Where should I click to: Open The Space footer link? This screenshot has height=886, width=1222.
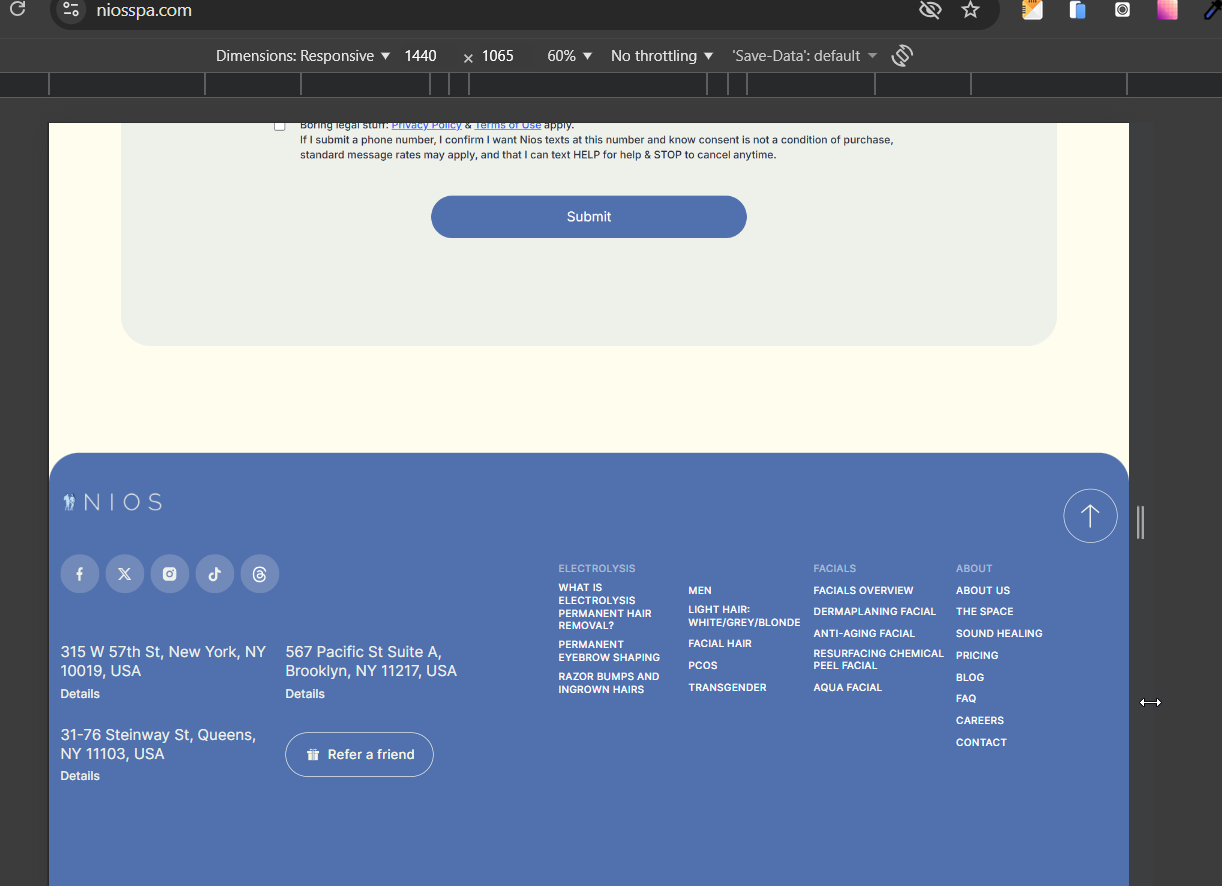click(985, 612)
